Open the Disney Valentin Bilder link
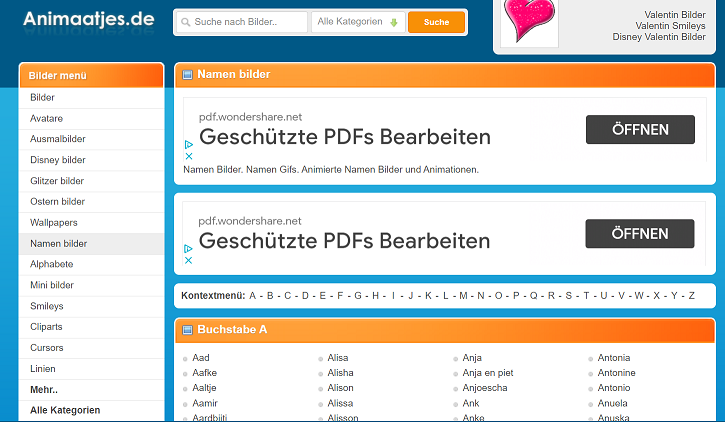725x422 pixels. click(x=659, y=37)
